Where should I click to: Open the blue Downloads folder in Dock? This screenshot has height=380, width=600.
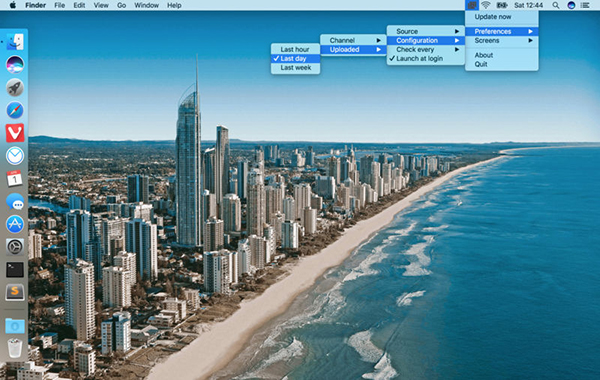click(x=15, y=326)
